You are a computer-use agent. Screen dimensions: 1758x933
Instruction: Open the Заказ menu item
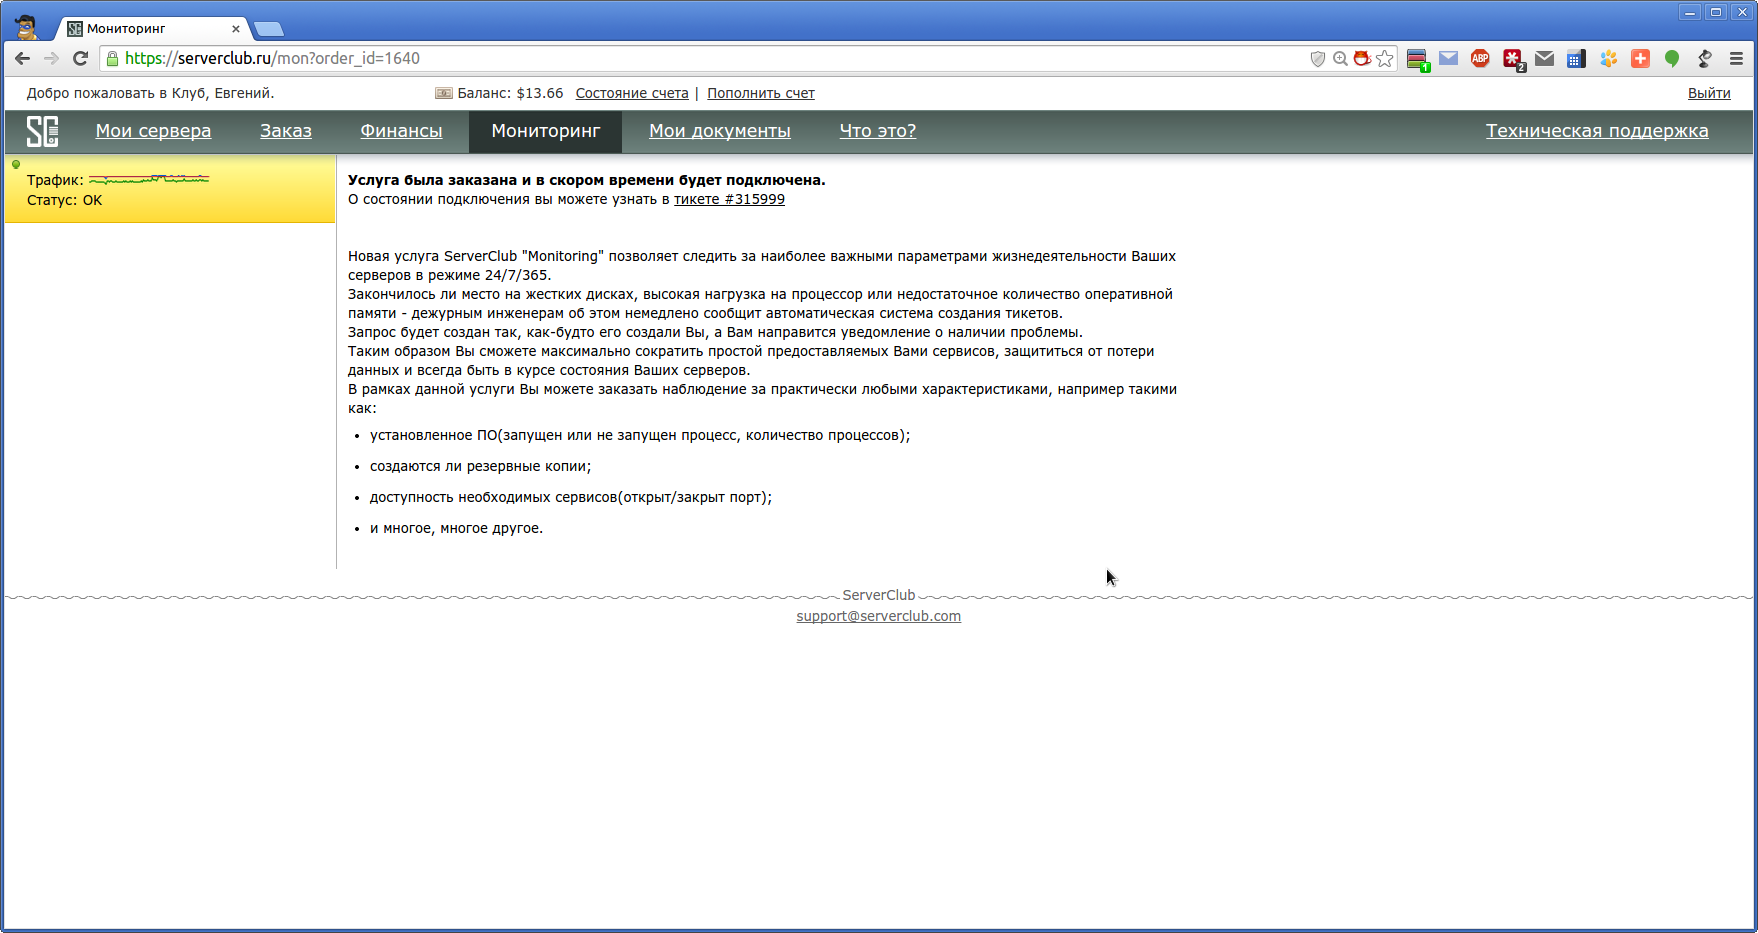(x=286, y=131)
